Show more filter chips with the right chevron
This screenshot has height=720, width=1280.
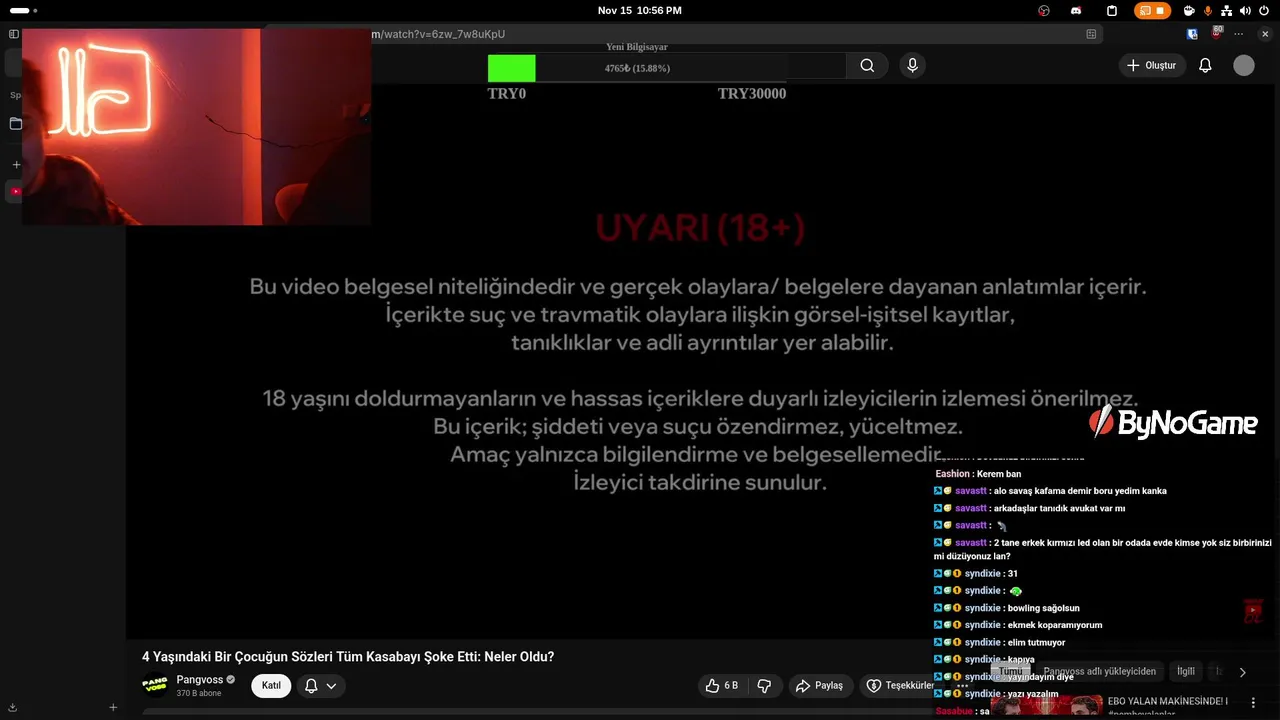coord(1242,672)
